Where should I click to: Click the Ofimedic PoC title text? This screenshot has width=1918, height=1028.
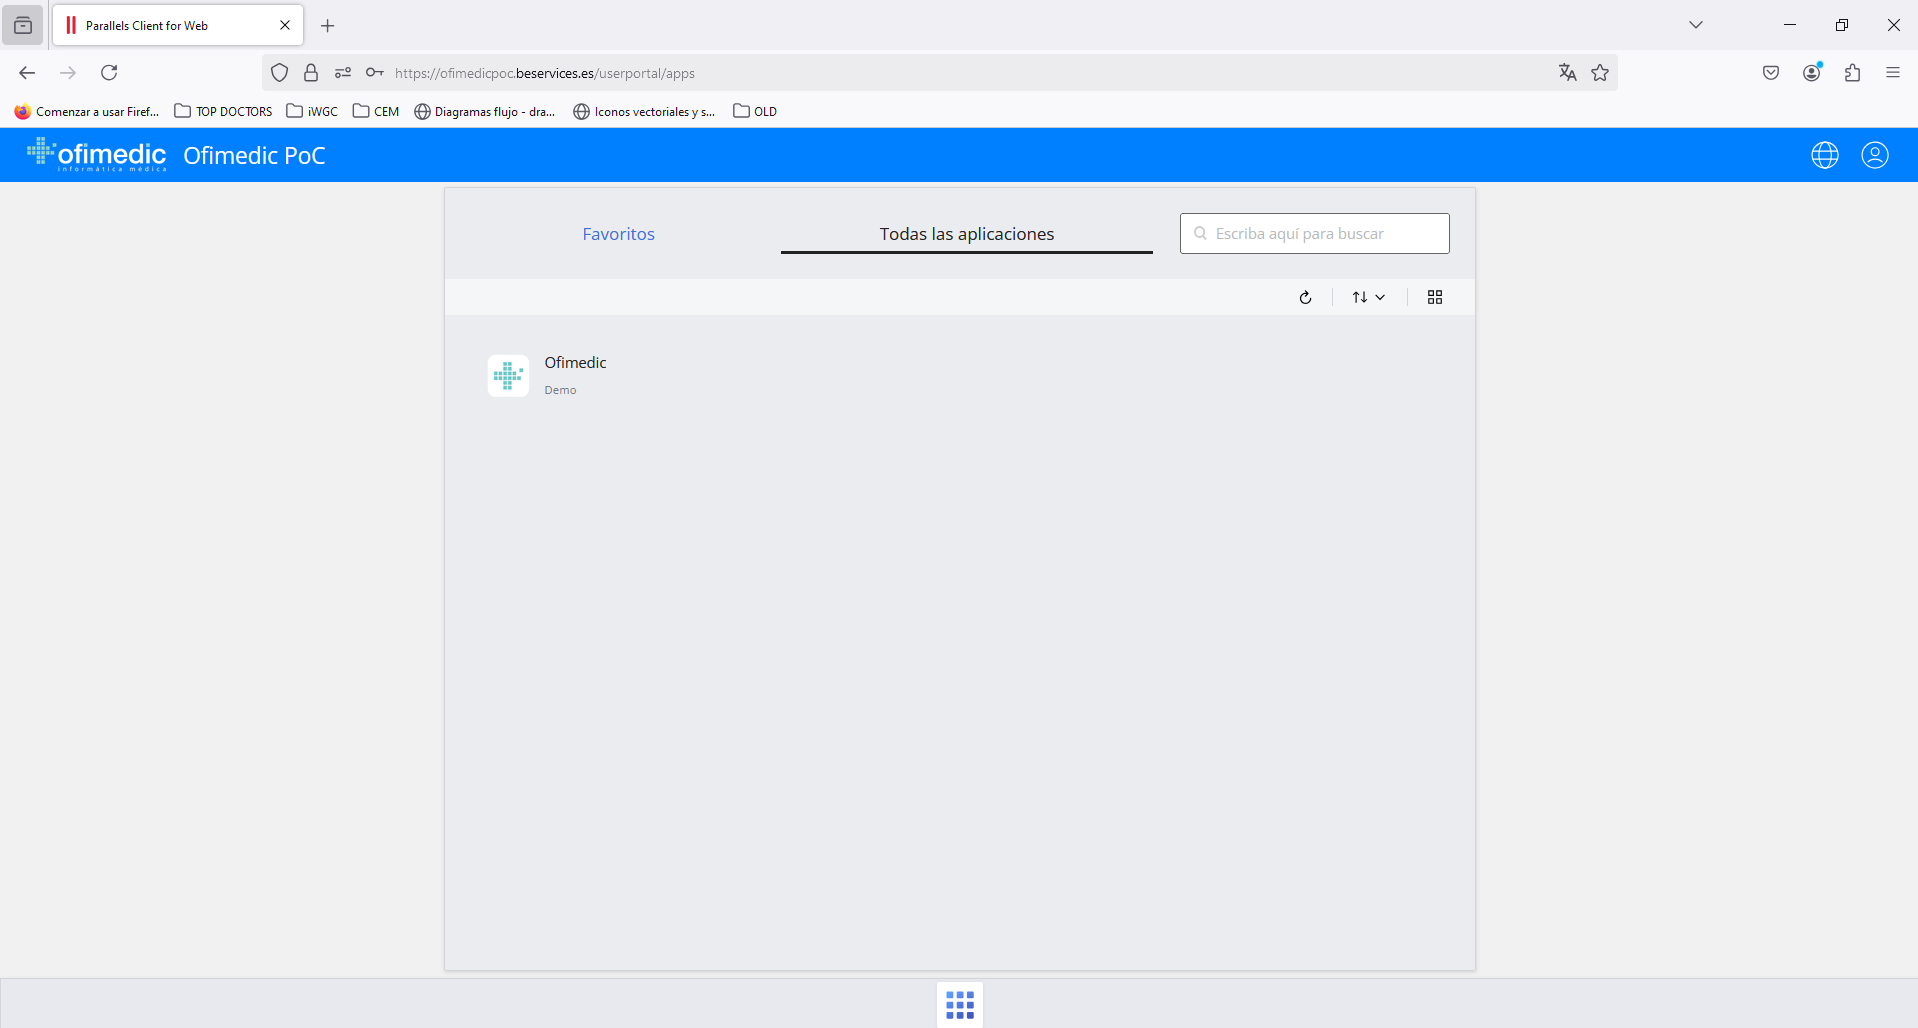(x=254, y=156)
